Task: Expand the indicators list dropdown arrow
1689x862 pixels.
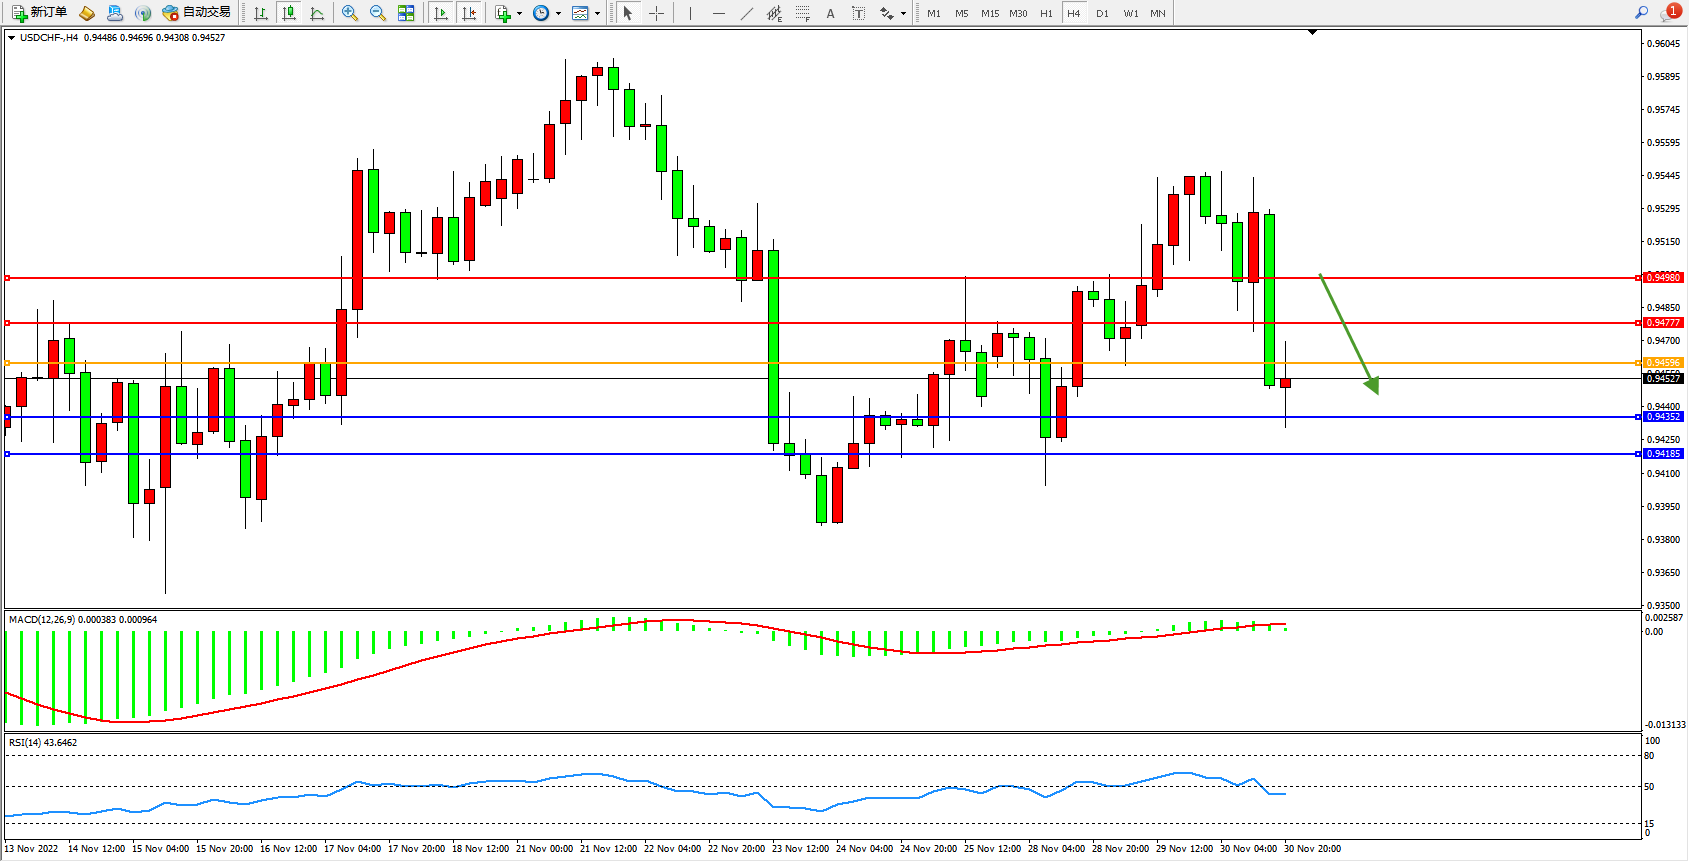Action: coord(519,13)
